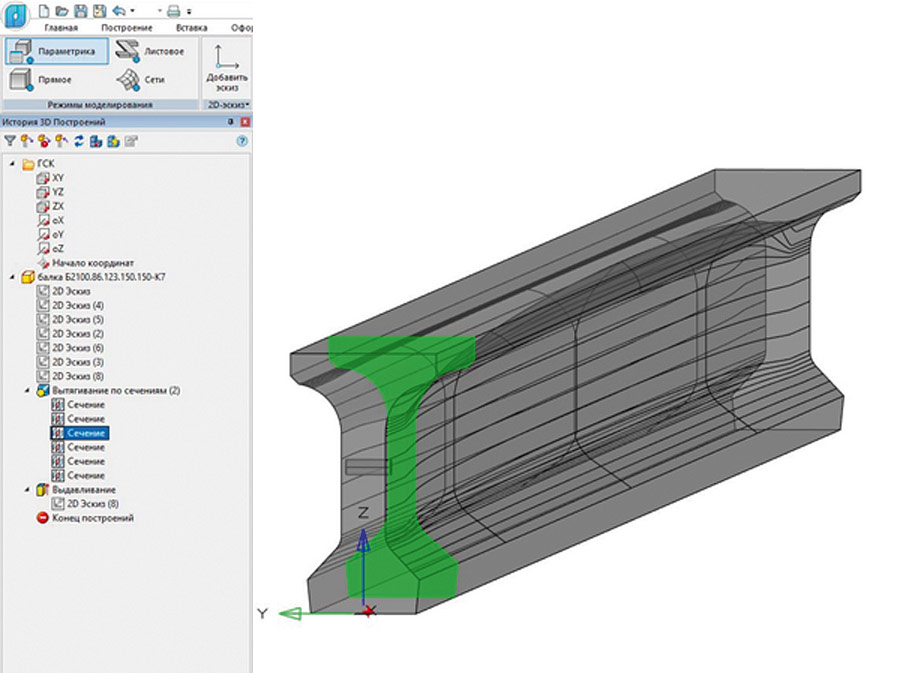Collapse the ГСК tree node
Screen dimensions: 903x673
pos(13,164)
